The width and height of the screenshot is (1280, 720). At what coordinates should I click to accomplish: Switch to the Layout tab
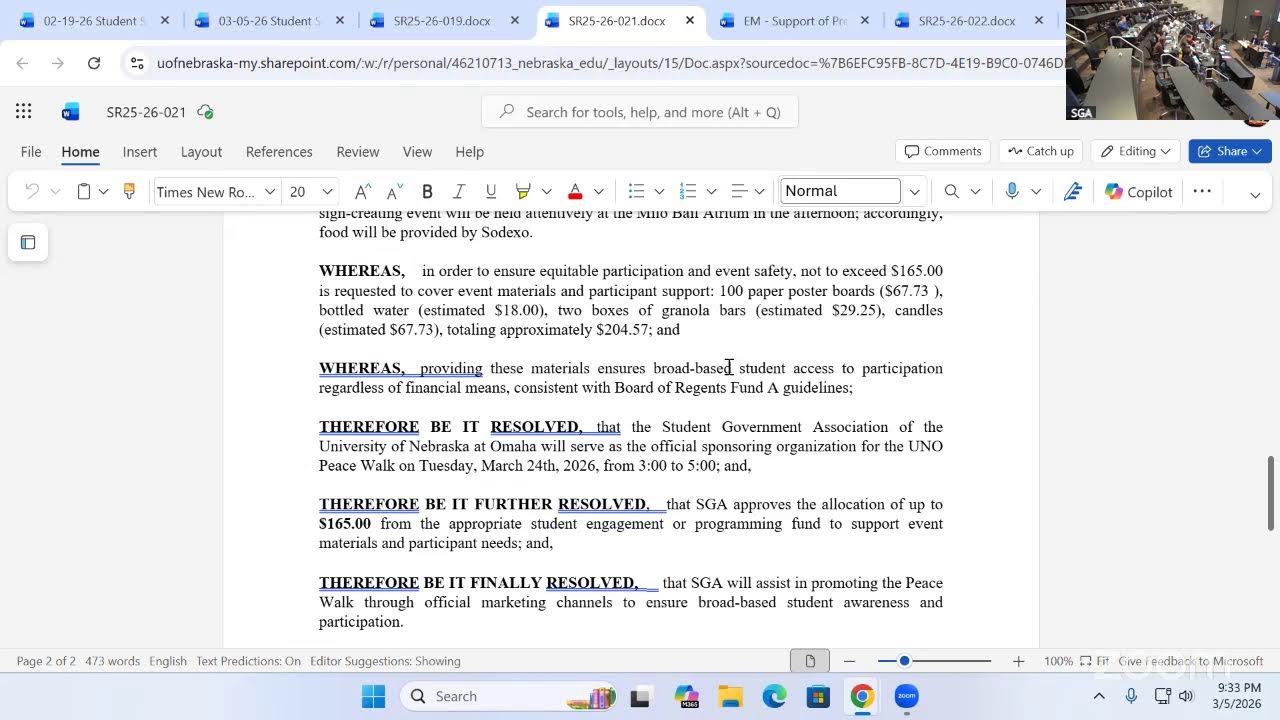click(201, 152)
